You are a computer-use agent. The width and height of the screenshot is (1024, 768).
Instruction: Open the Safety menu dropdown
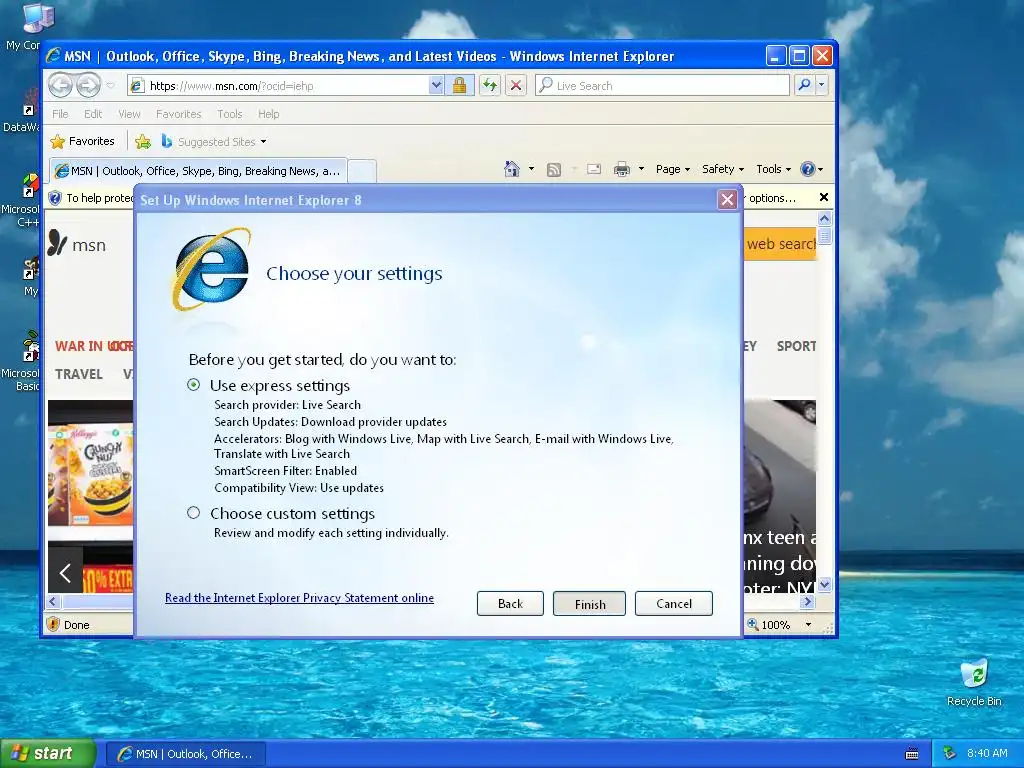[x=722, y=169]
